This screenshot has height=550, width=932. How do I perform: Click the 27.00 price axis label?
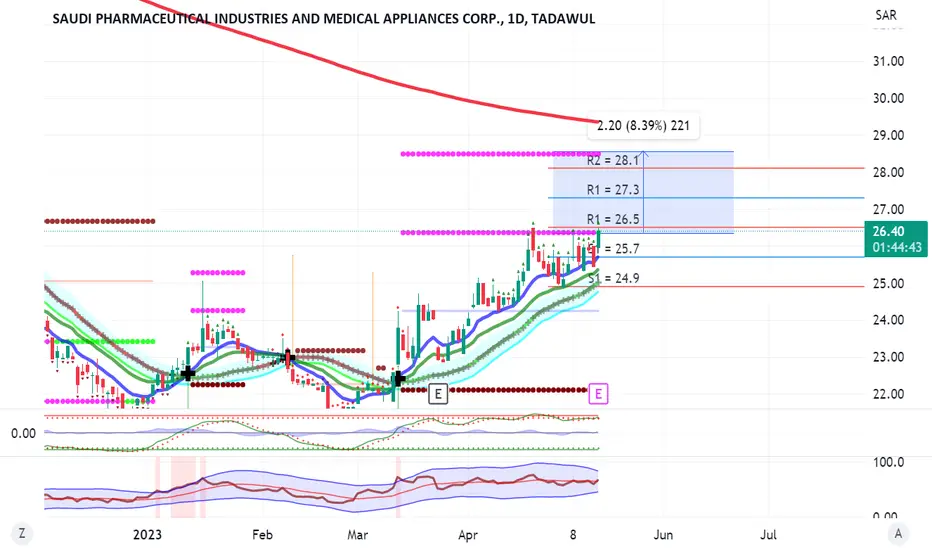888,209
